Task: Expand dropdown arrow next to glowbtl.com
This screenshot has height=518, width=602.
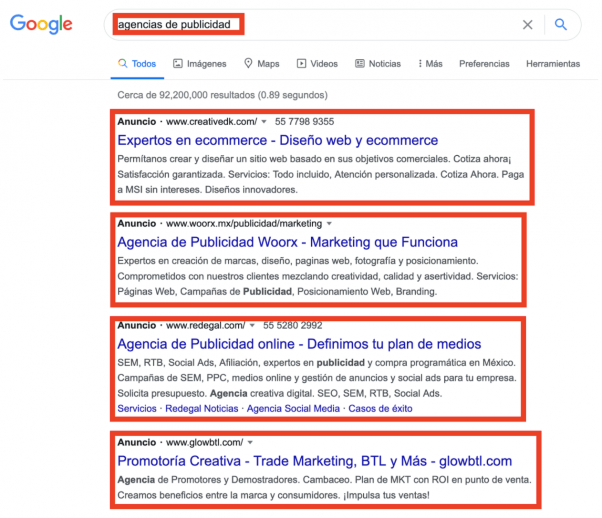Action: (x=250, y=443)
